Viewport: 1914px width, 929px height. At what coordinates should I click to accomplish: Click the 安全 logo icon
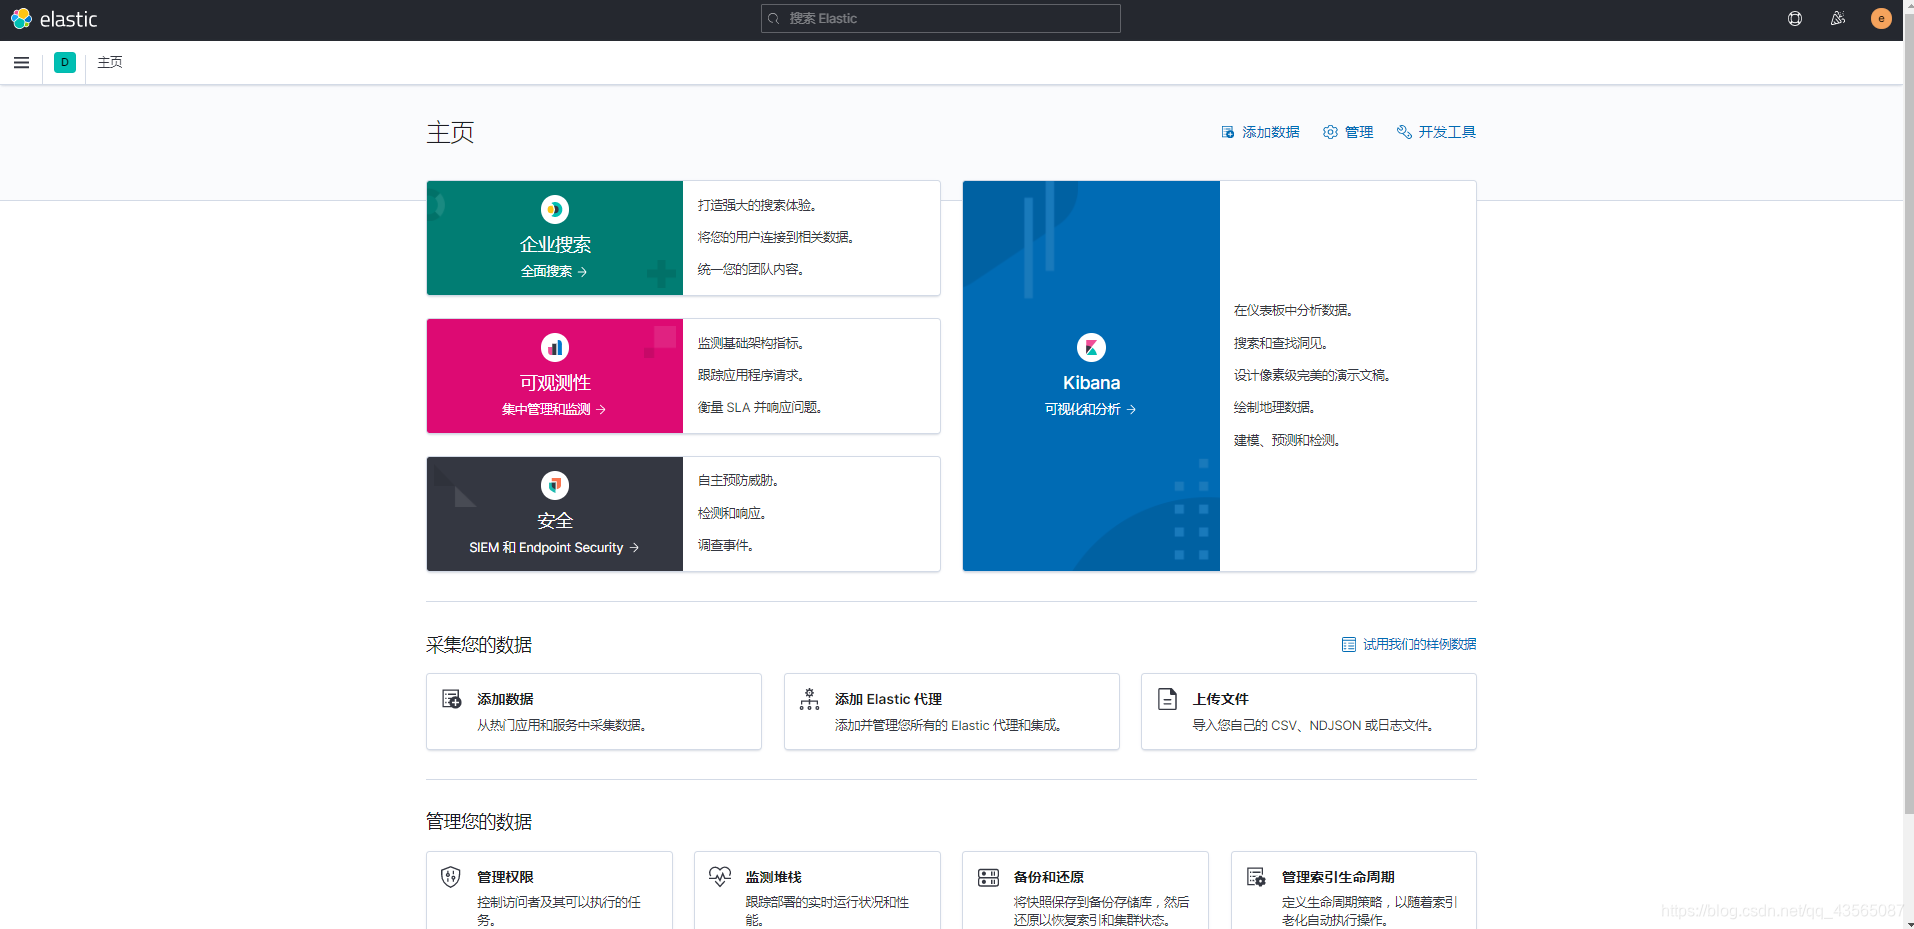(555, 485)
